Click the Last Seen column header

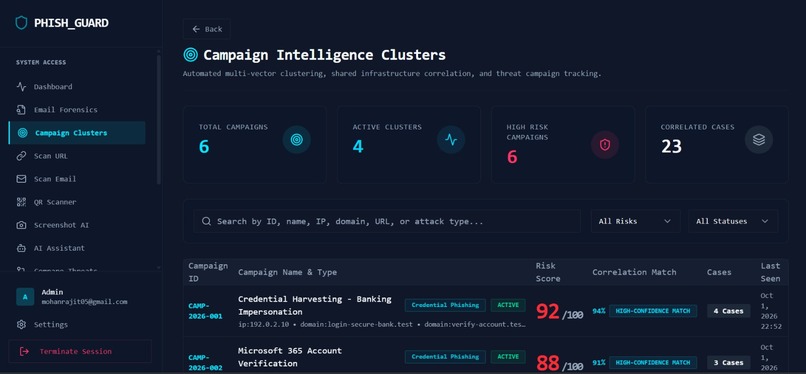click(771, 272)
